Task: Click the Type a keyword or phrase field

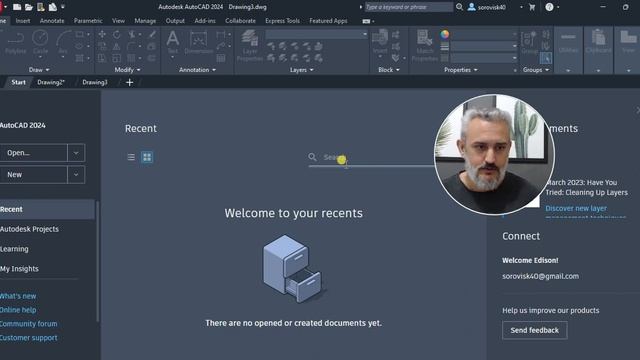Action: coord(409,7)
